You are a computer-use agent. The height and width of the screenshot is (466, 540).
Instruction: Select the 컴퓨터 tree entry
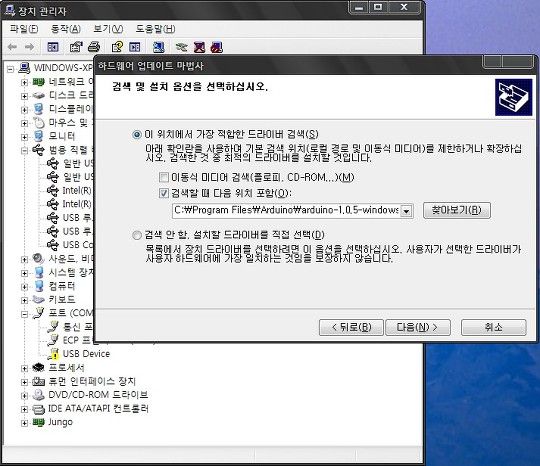click(x=62, y=286)
